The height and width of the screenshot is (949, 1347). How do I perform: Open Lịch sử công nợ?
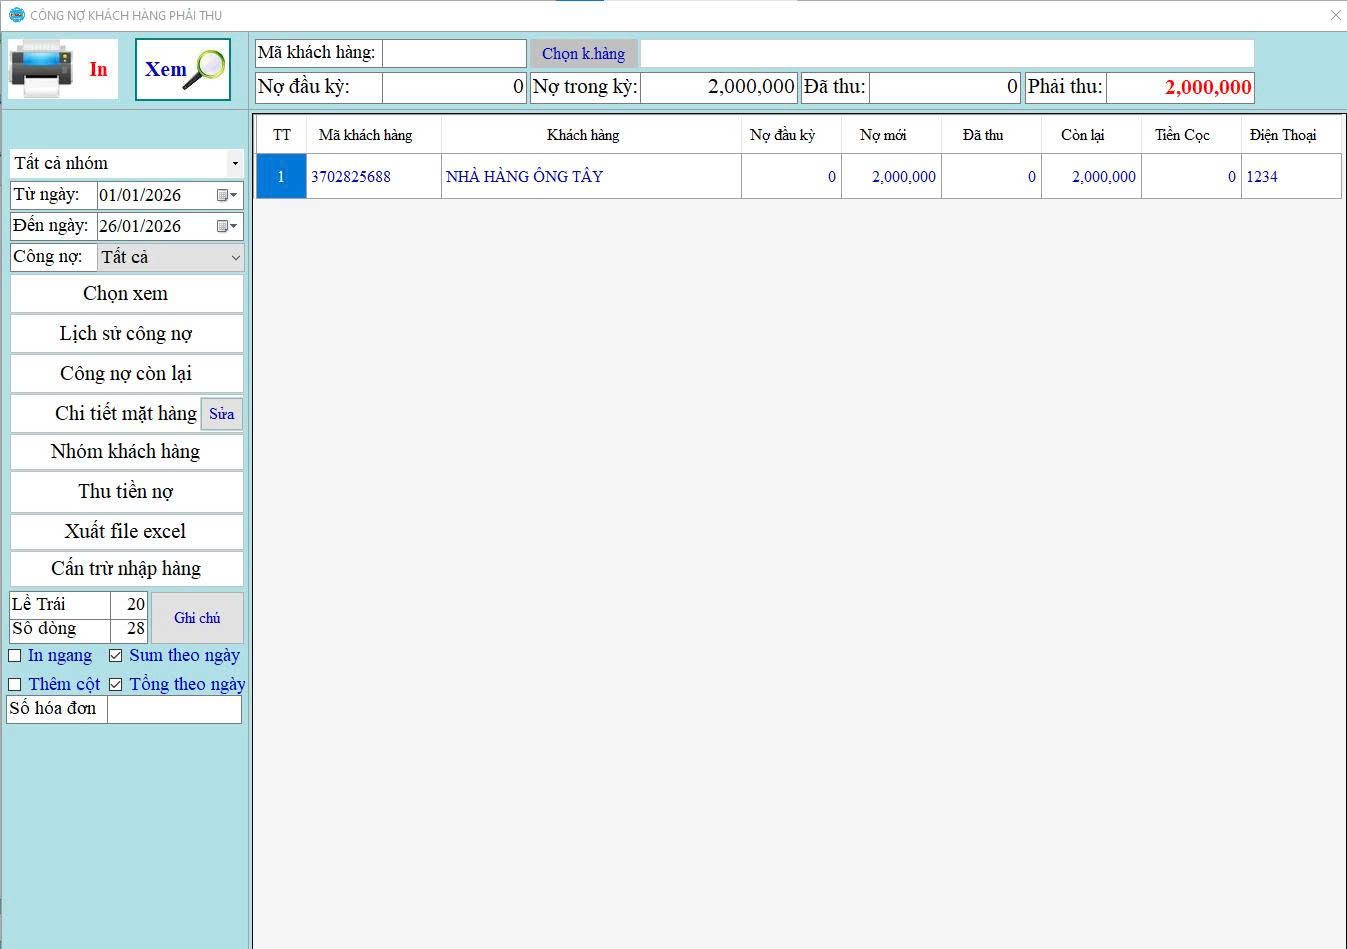tap(126, 334)
